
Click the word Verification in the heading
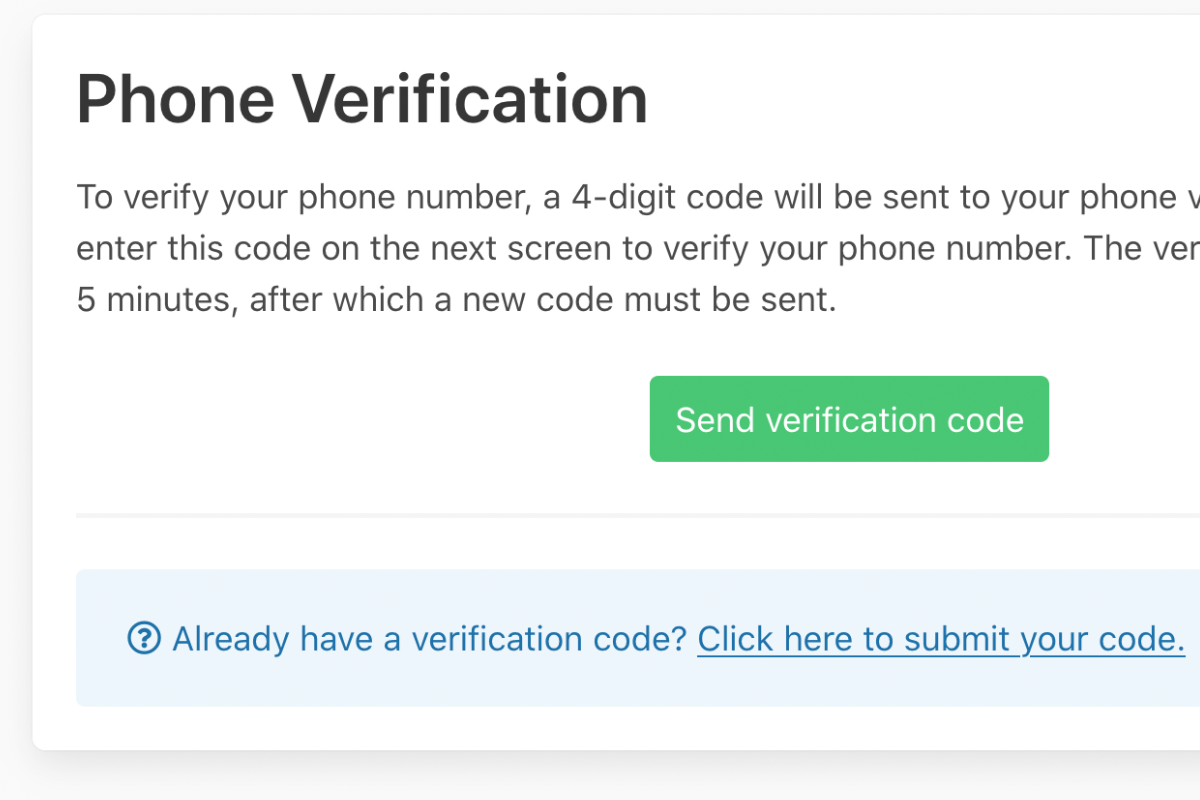pos(469,98)
